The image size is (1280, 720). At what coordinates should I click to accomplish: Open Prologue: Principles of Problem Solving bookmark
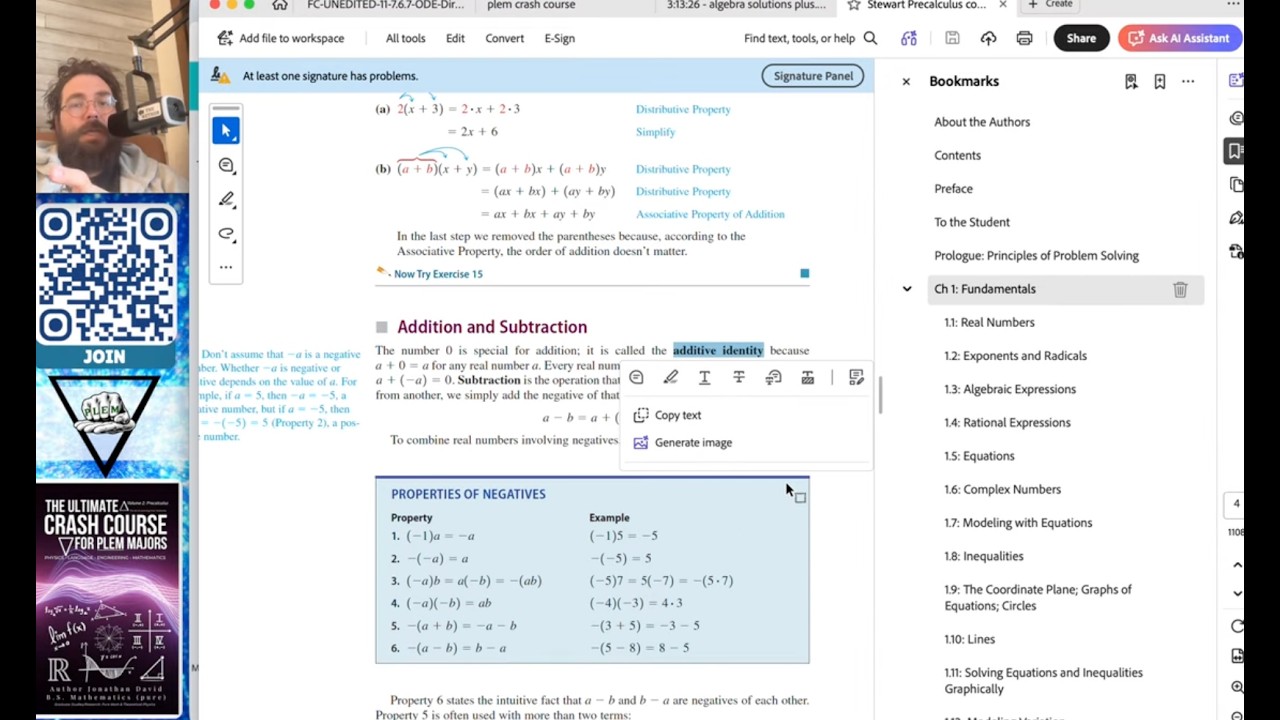(1036, 256)
